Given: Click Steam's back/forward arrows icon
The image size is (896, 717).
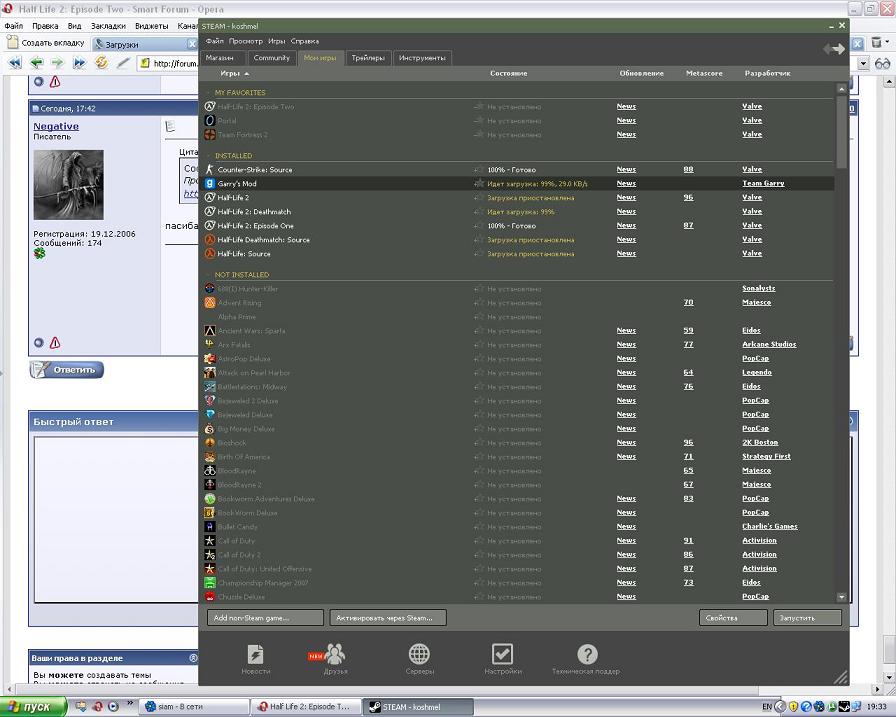Looking at the screenshot, I should [x=834, y=50].
